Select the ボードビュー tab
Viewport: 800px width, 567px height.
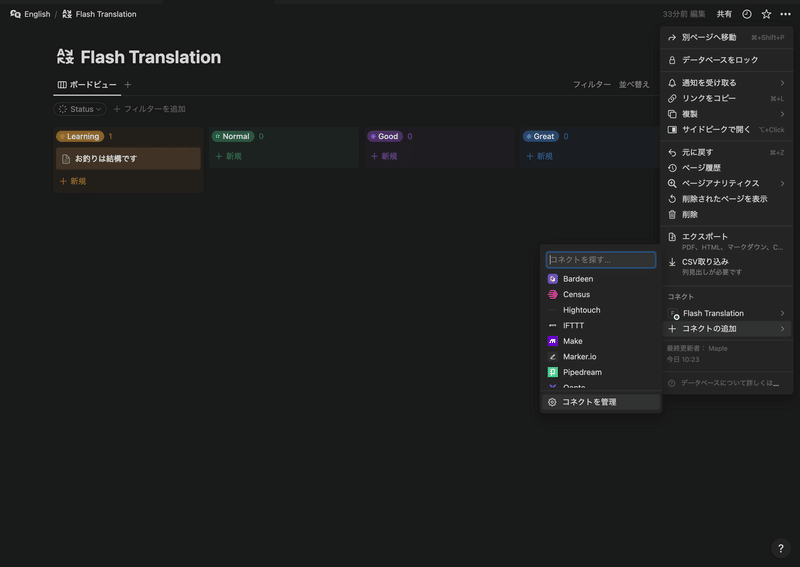tap(87, 85)
